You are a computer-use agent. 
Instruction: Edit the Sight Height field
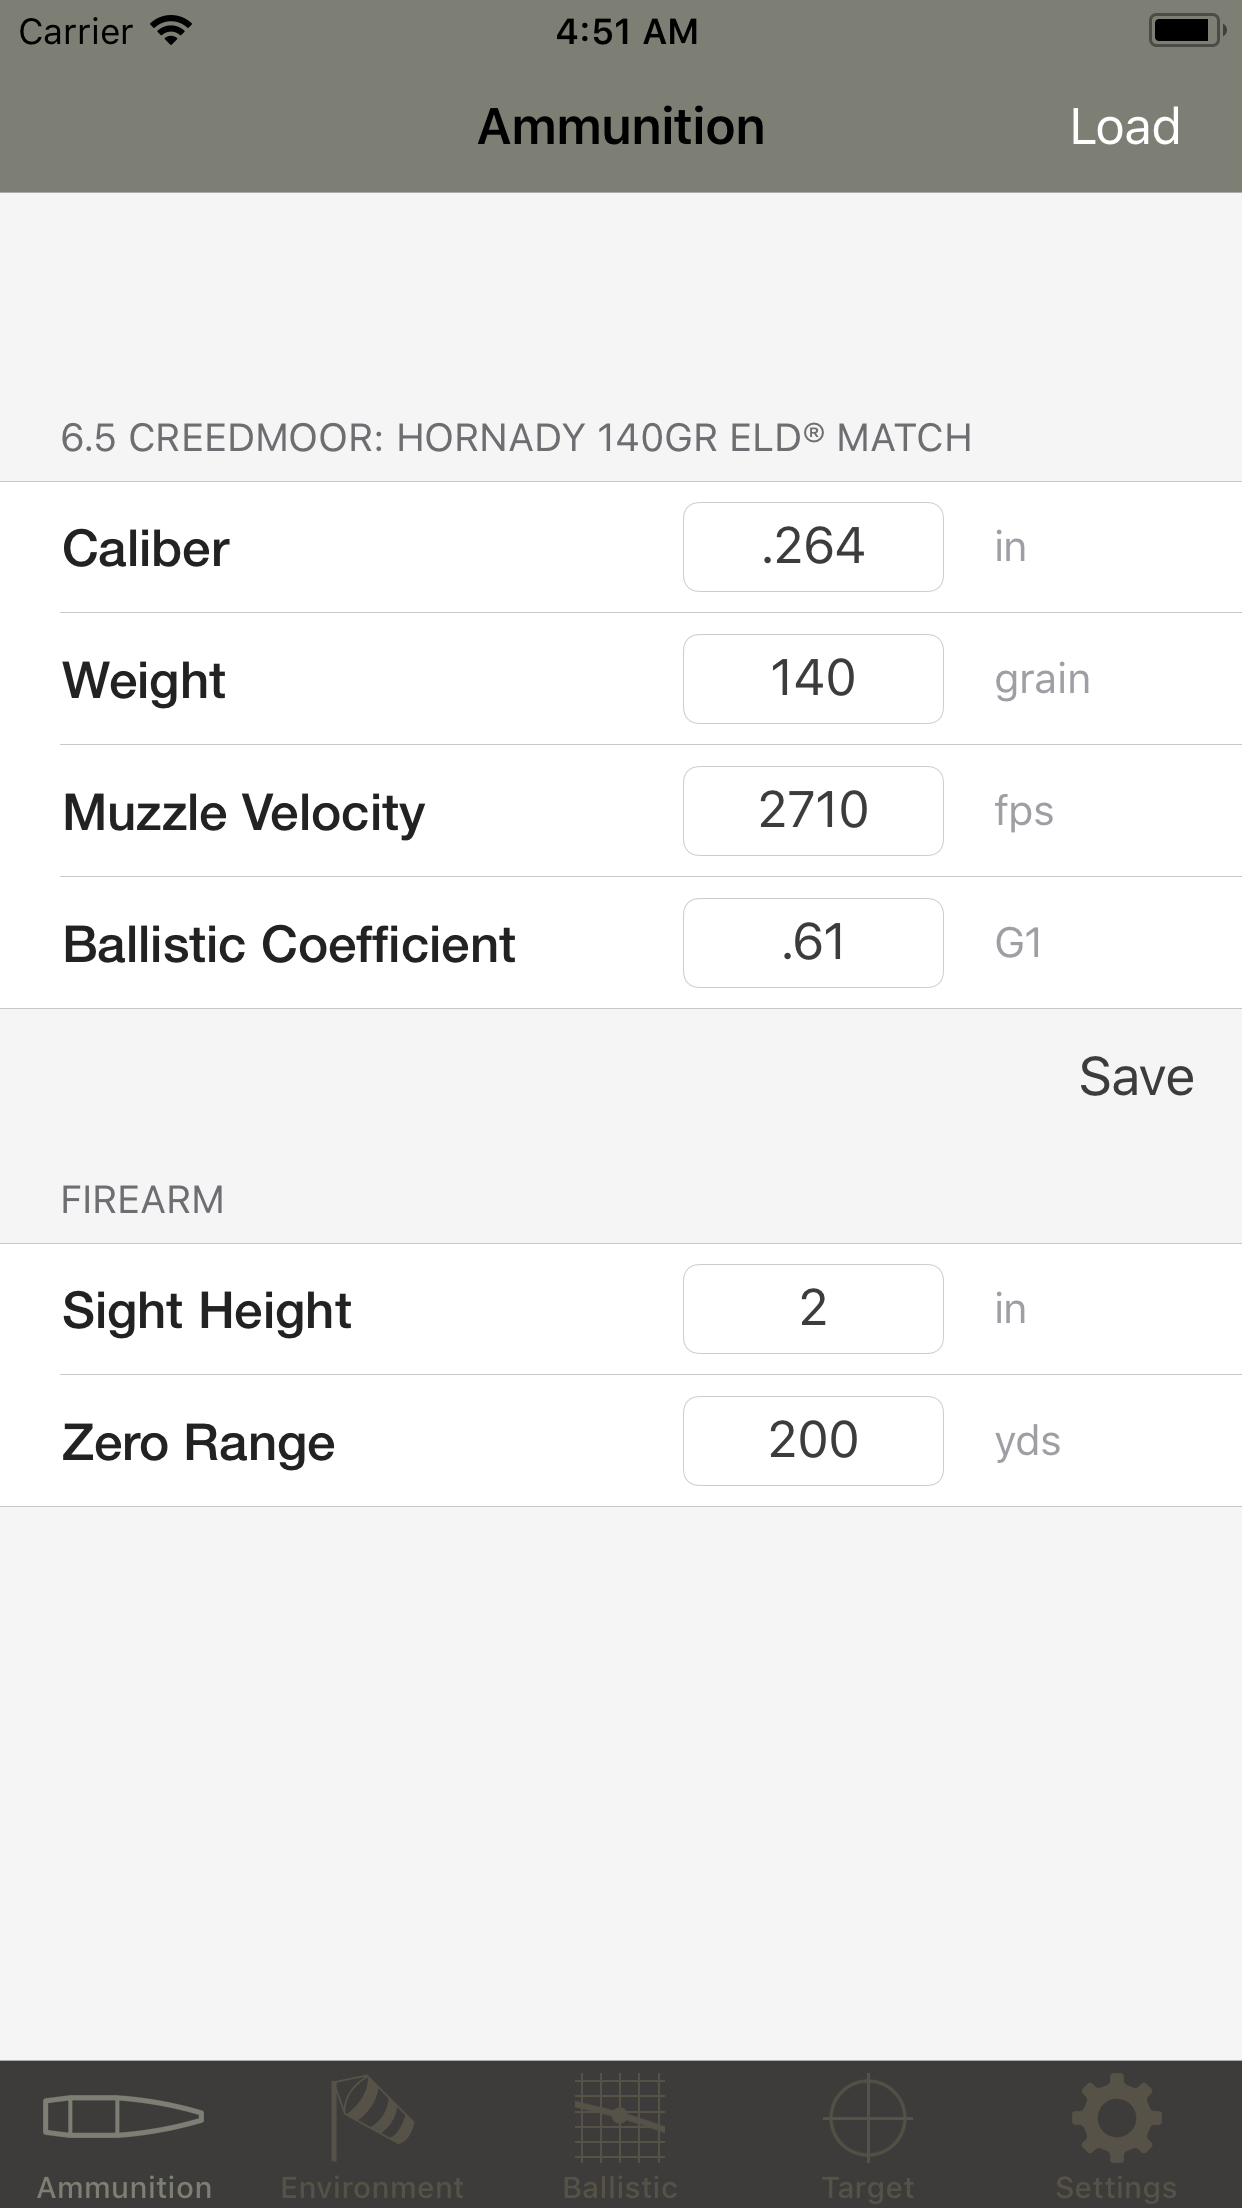coord(813,1309)
